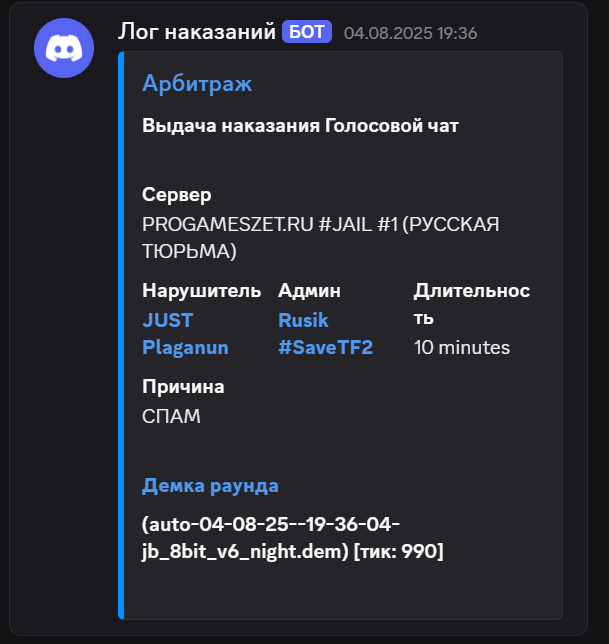Click the Сервер field heading

pos(177,195)
